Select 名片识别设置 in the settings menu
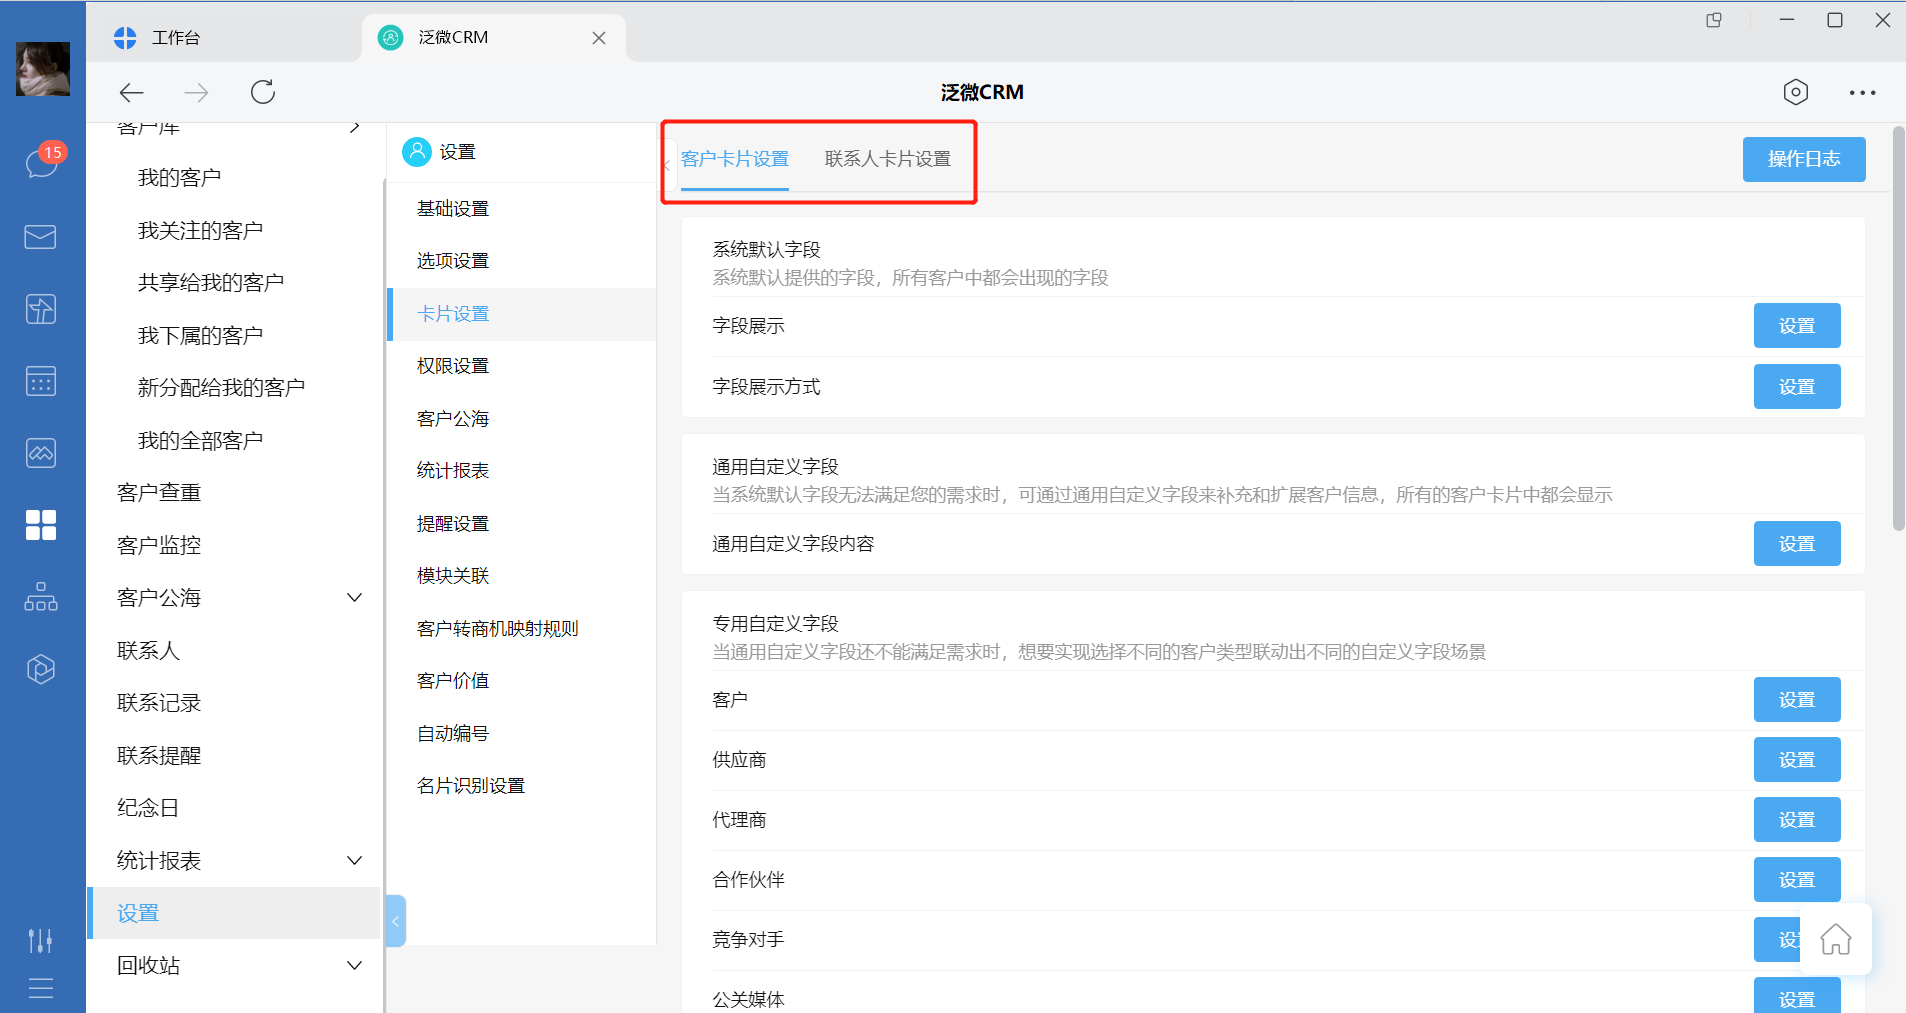The image size is (1906, 1013). pos(469,785)
